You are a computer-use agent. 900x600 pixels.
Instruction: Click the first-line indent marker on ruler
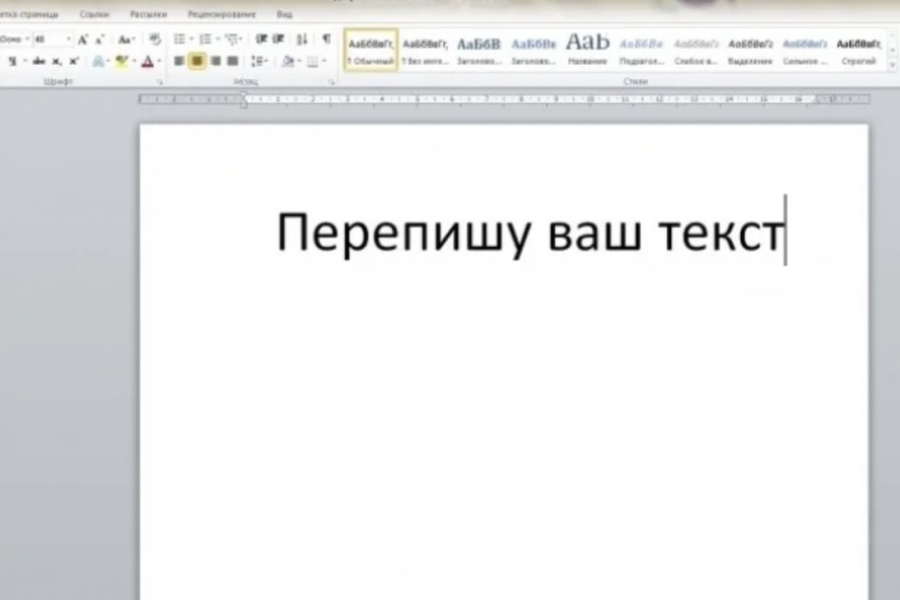point(243,95)
